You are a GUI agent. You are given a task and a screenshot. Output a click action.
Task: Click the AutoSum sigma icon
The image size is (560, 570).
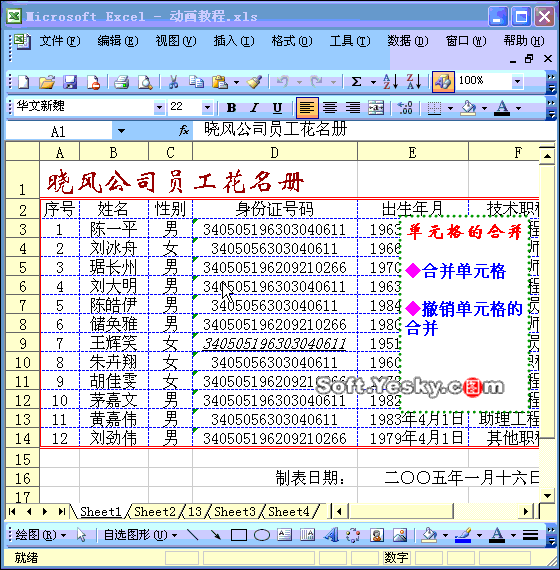coord(357,82)
